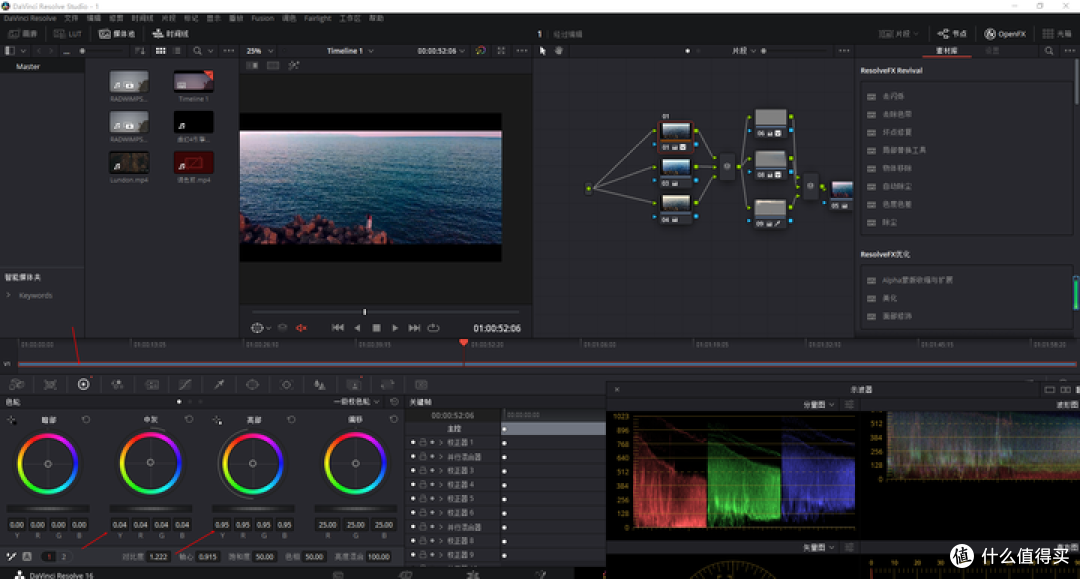
Task: Open the RGB Mixer palette icon
Action: pos(117,385)
